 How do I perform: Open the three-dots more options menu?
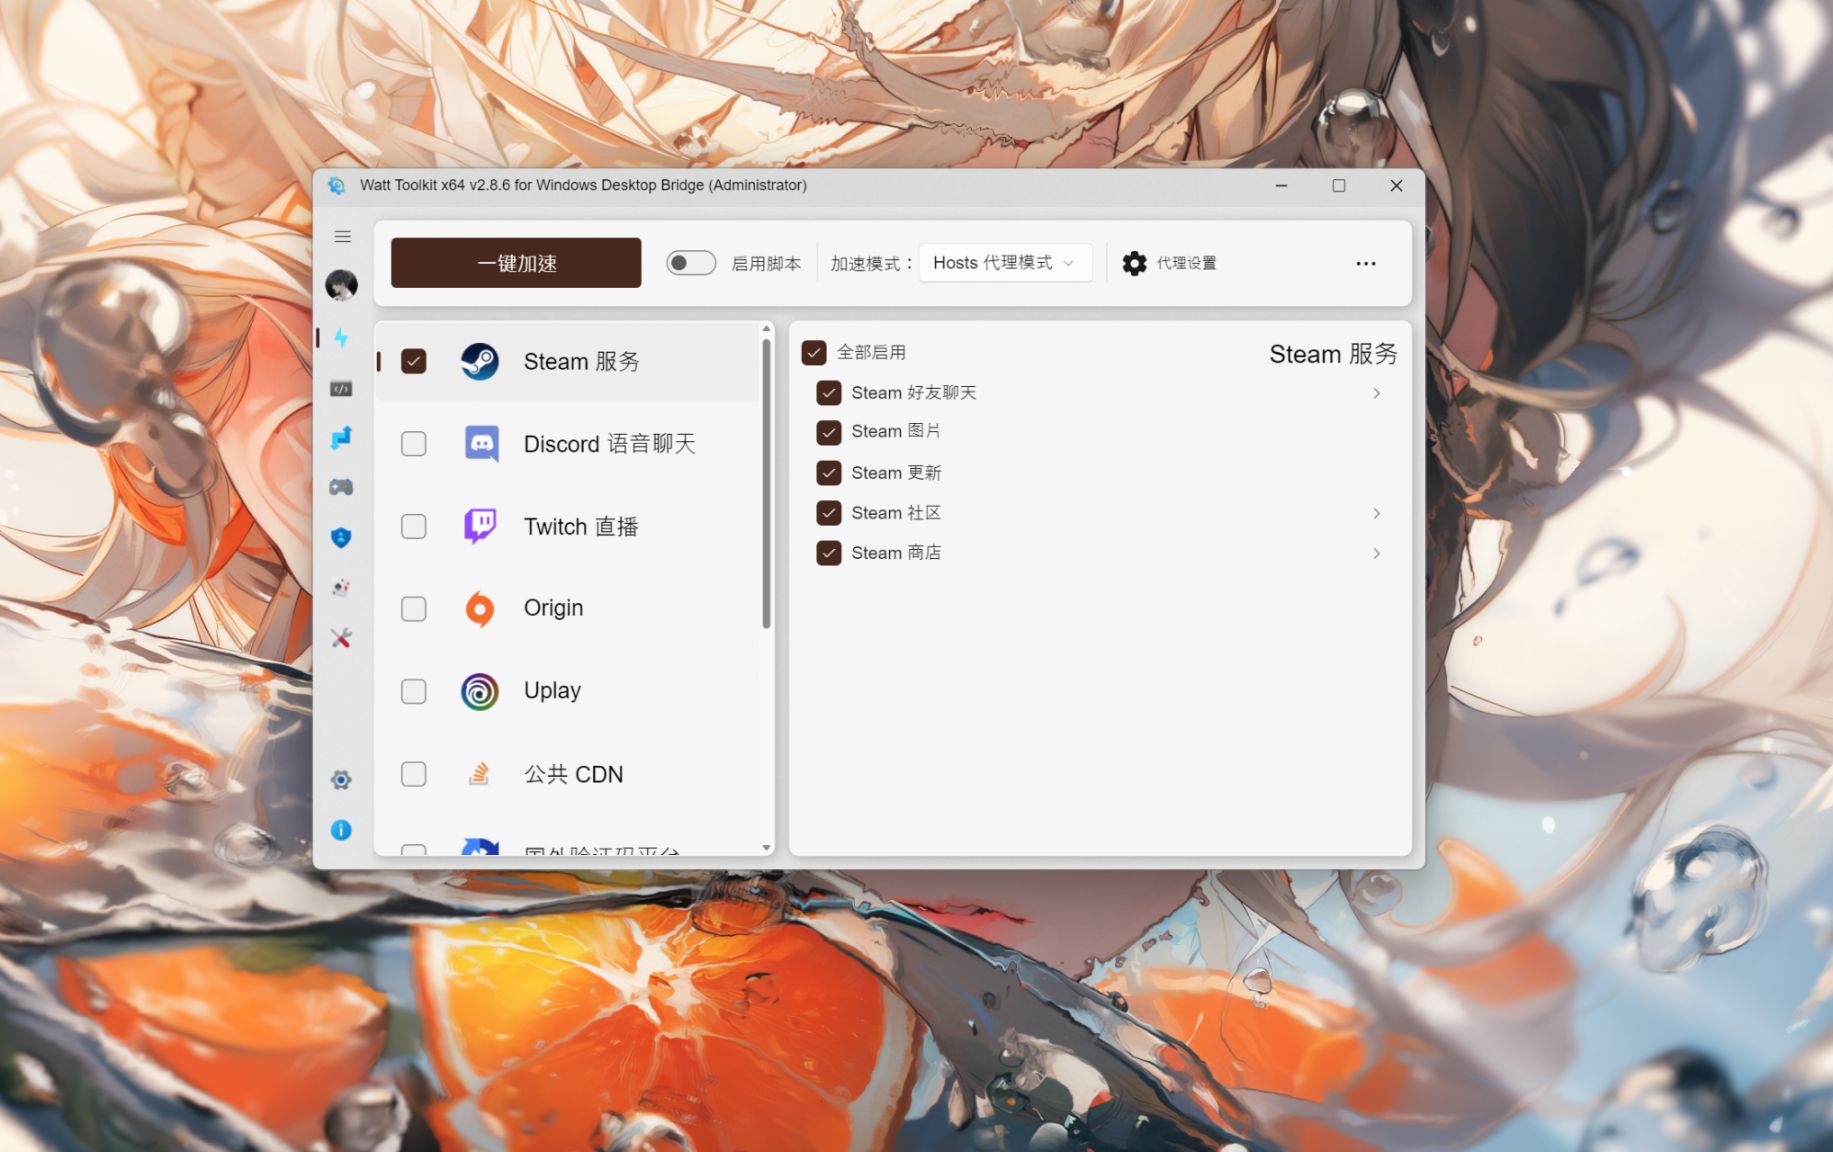point(1366,263)
